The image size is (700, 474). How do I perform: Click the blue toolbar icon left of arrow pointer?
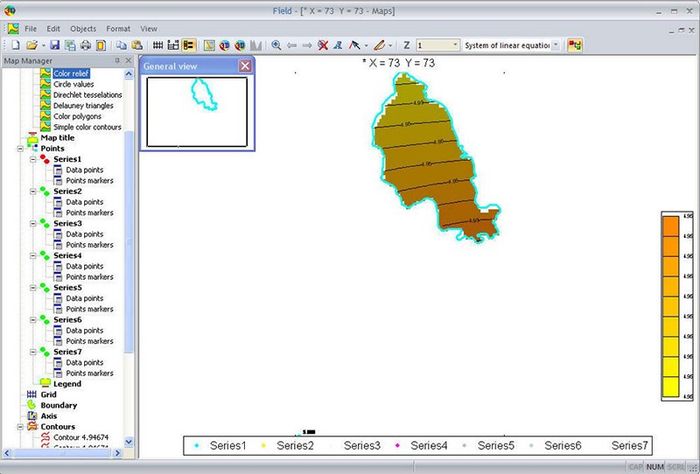(x=338, y=45)
